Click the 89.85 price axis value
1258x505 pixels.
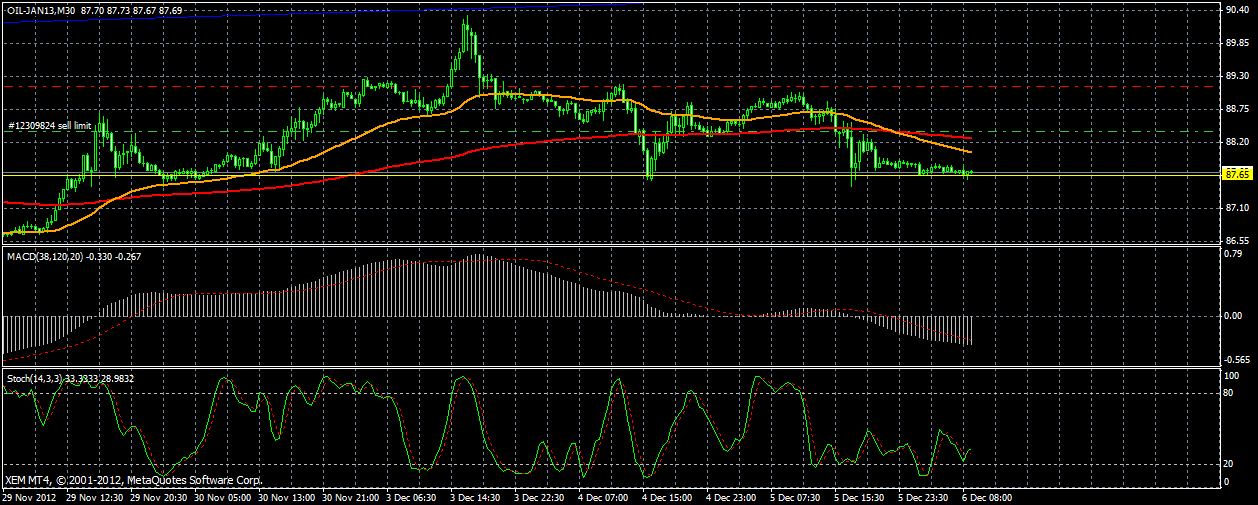(x=1236, y=43)
